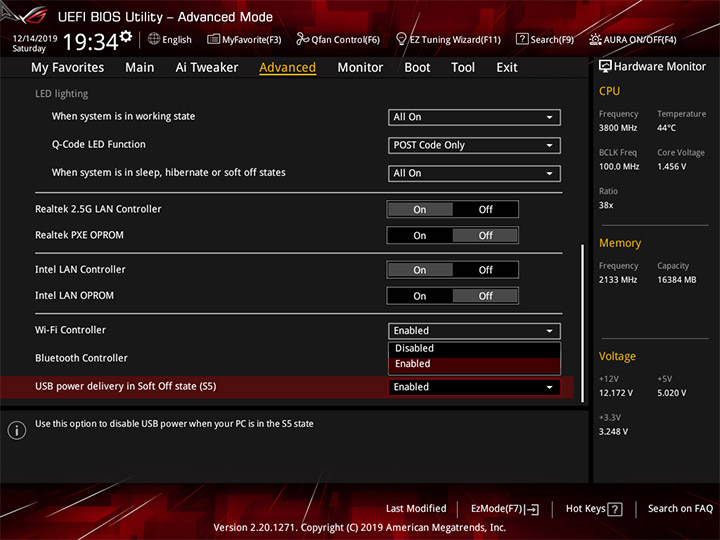
Task: Open Qfan Control(F6)
Action: click(x=338, y=39)
